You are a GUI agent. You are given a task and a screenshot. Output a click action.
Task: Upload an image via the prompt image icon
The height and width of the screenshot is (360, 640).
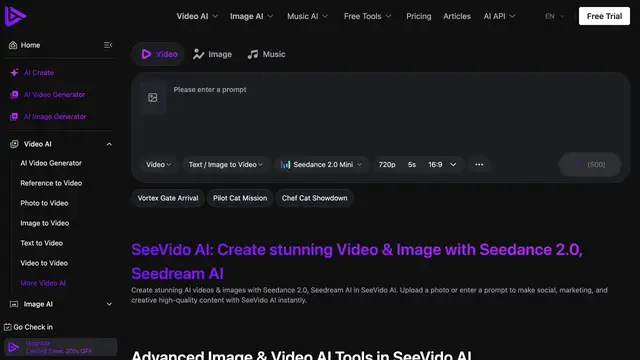pyautogui.click(x=153, y=98)
